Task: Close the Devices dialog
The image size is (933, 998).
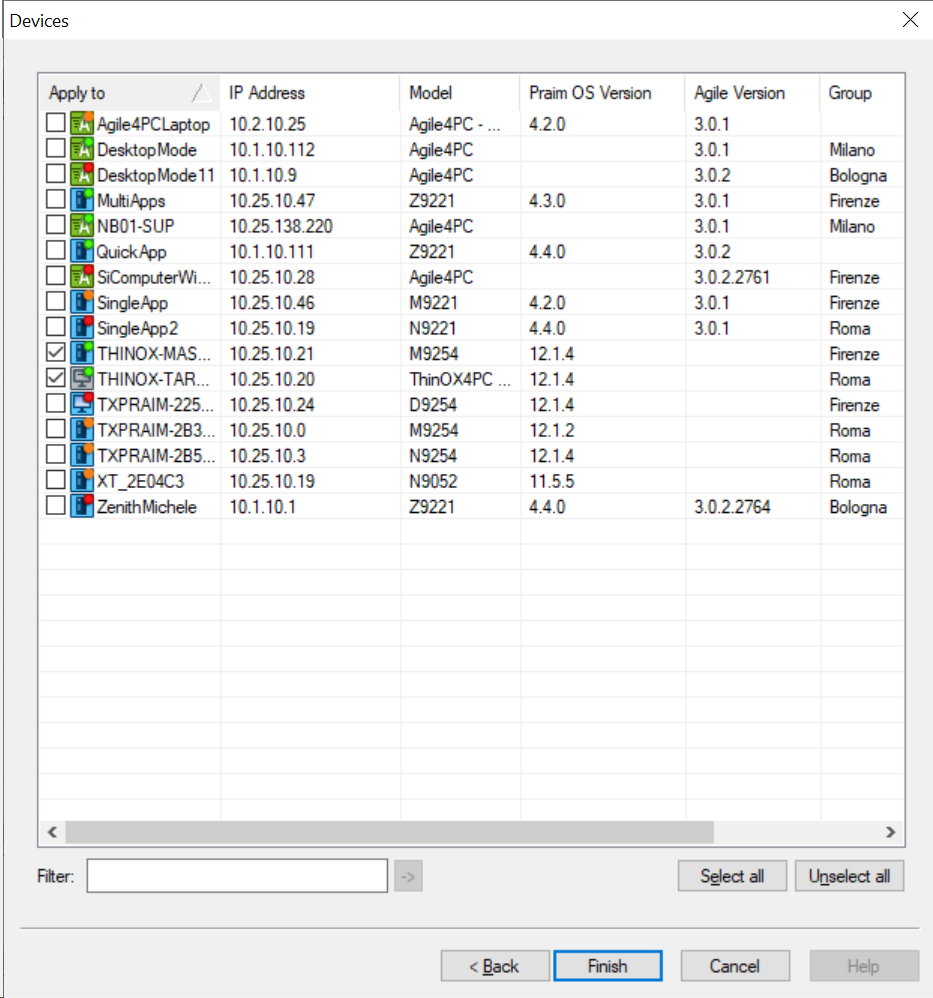Action: coord(910,20)
